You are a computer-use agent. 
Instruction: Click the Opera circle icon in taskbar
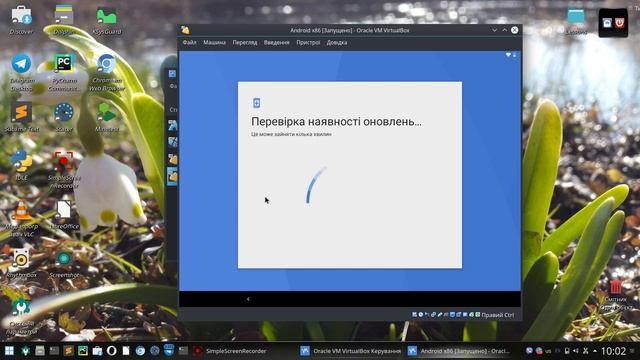pos(111,351)
